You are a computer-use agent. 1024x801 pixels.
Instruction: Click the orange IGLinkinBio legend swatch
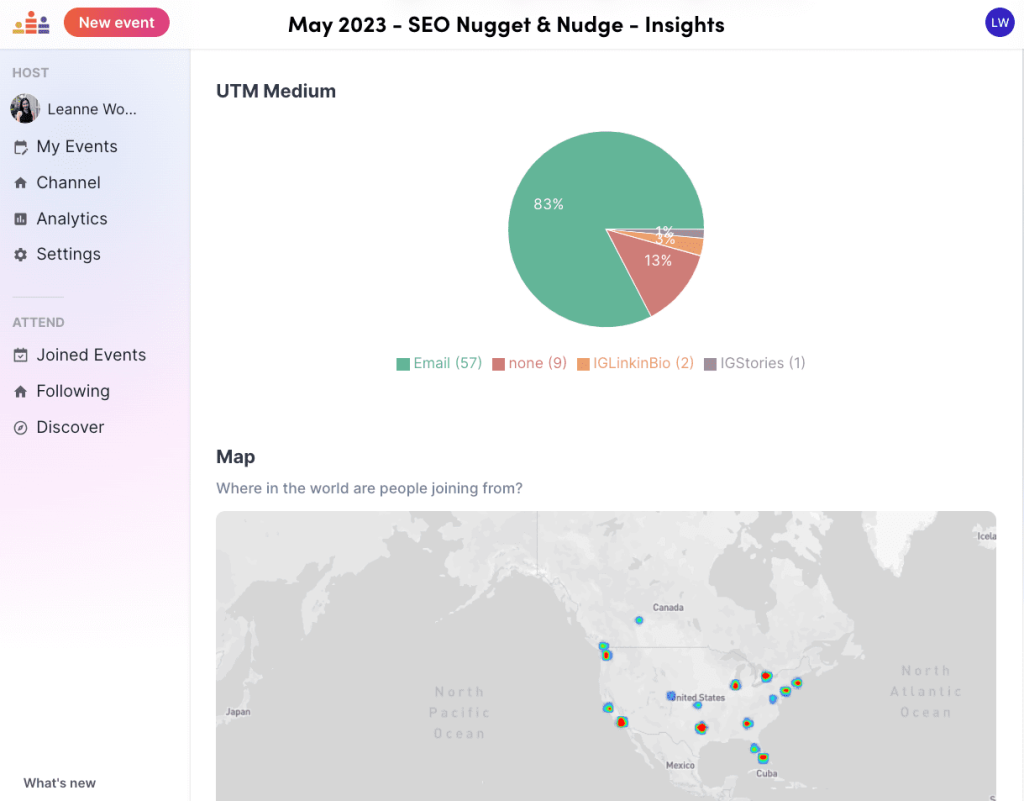pyautogui.click(x=583, y=364)
